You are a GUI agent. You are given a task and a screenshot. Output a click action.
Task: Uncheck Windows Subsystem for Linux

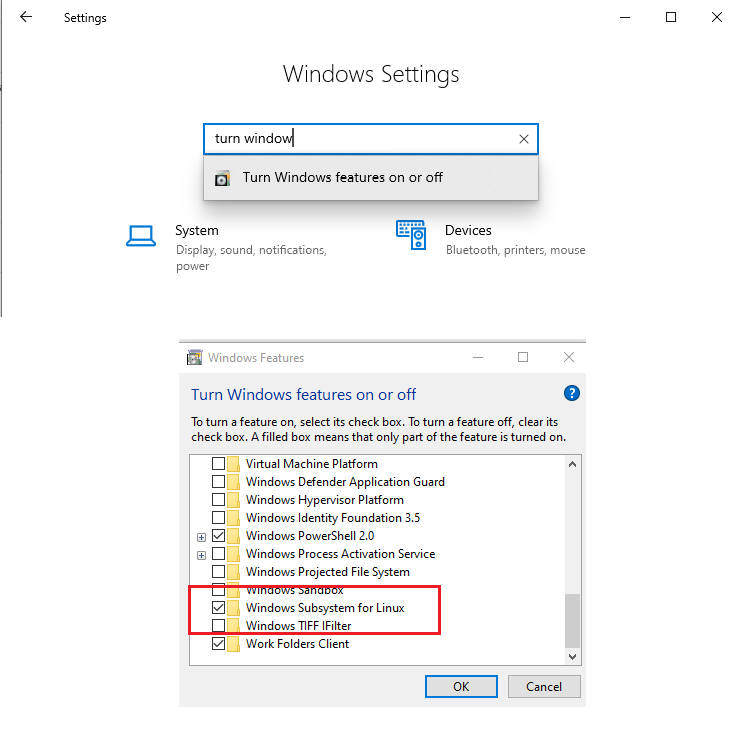tap(218, 607)
